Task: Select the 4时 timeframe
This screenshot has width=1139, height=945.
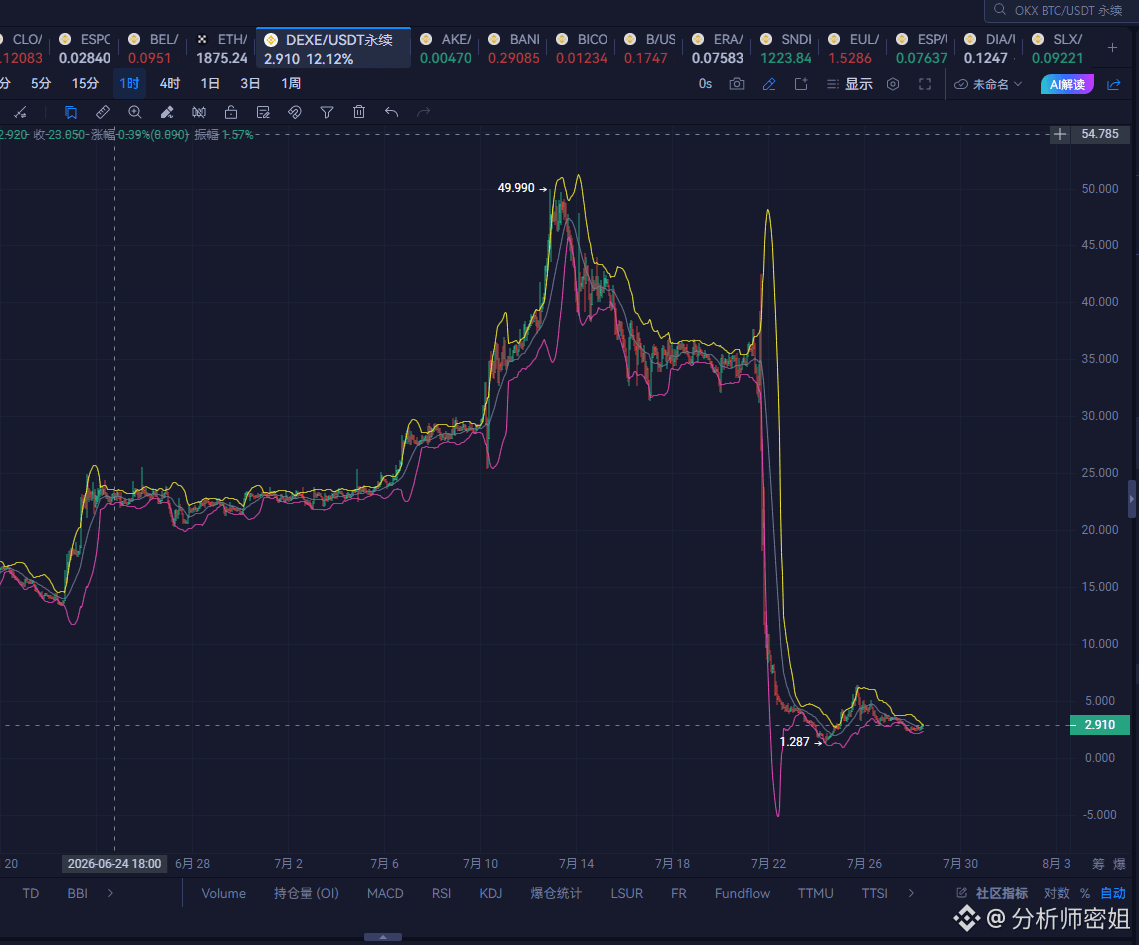Action: click(x=170, y=84)
